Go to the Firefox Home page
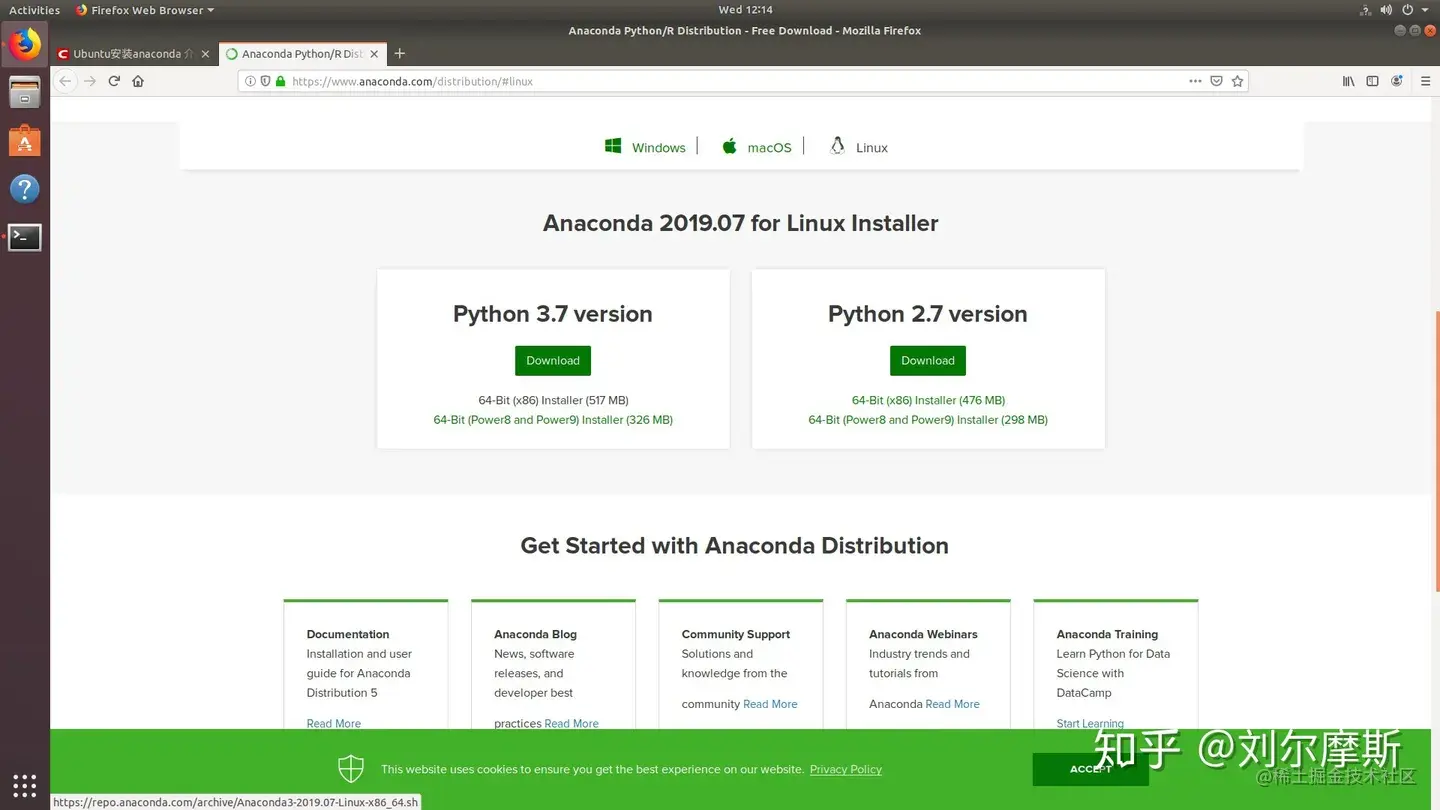 point(138,81)
